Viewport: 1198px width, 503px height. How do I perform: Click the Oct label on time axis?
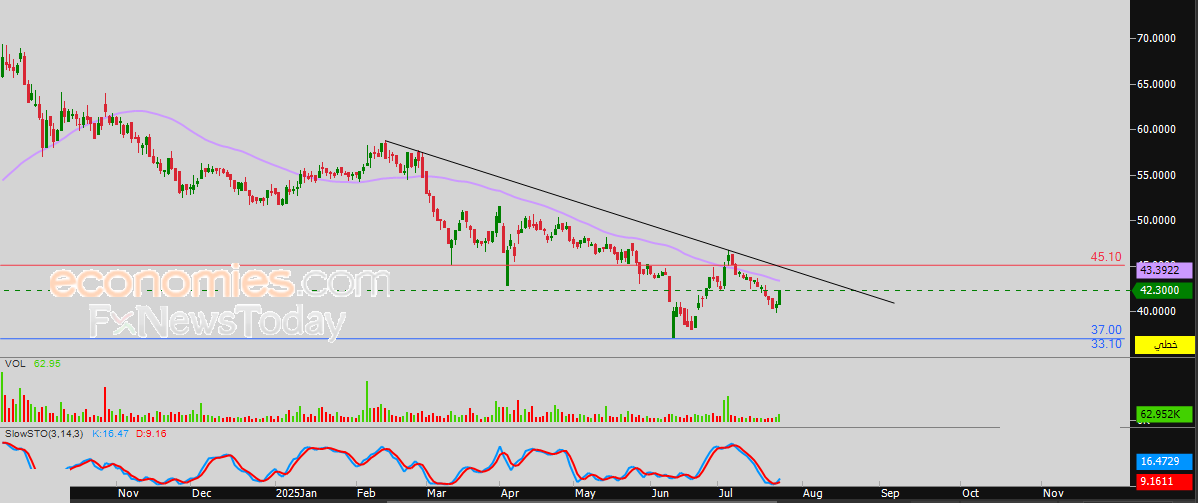pos(970,495)
